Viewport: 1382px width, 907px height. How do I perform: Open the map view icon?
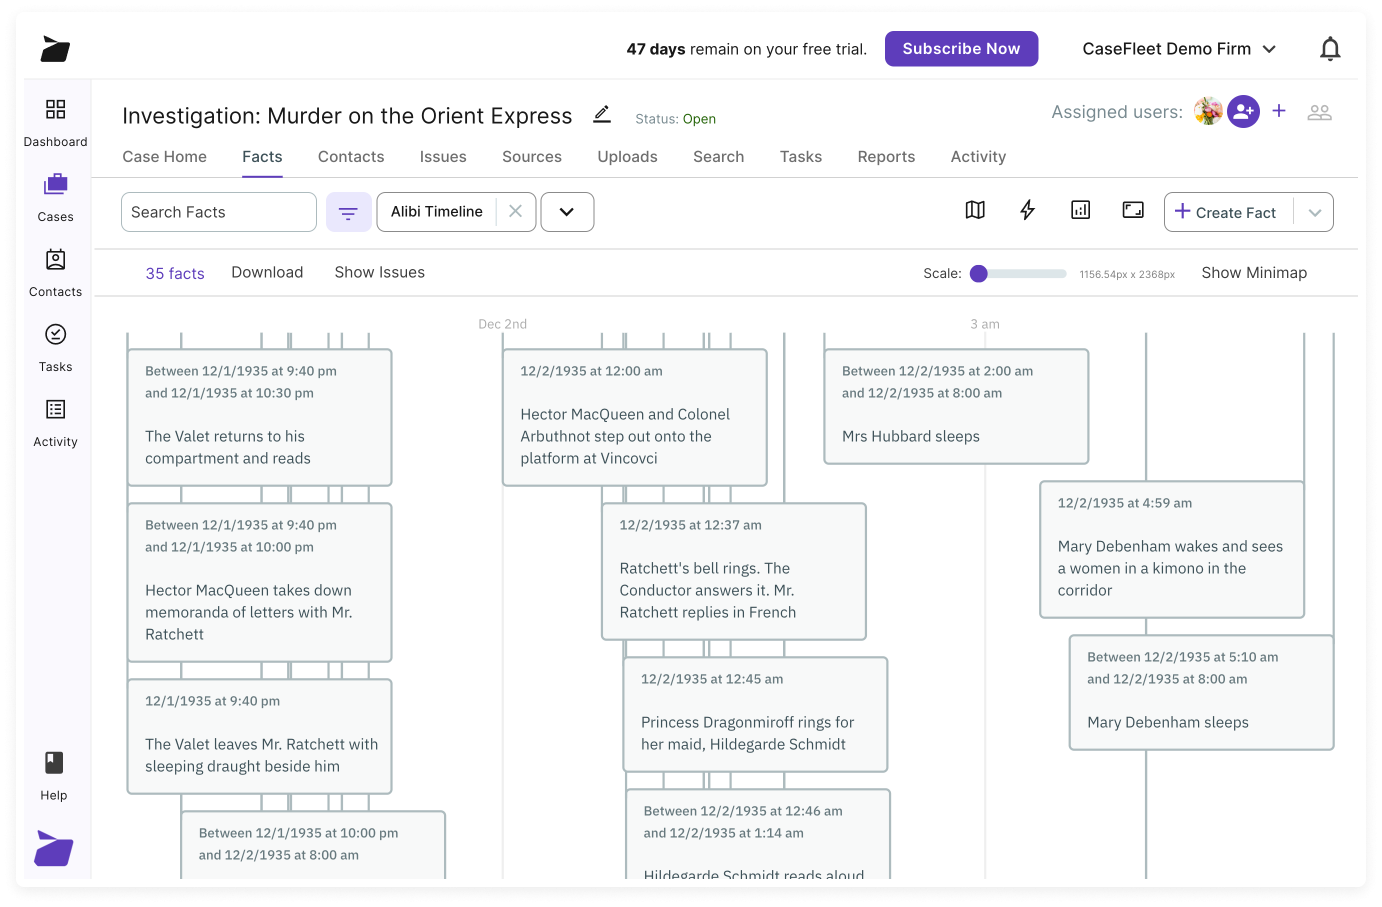pyautogui.click(x=975, y=210)
